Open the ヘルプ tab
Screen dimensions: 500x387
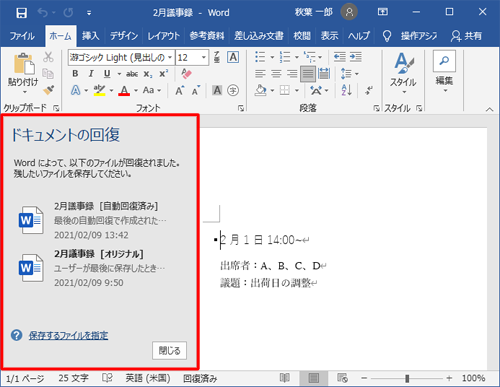(359, 36)
